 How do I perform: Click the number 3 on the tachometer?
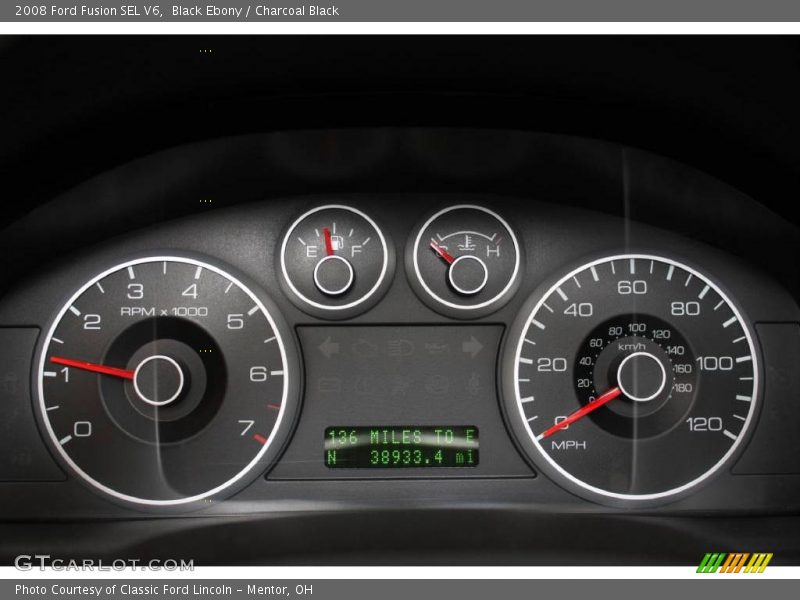pos(135,291)
